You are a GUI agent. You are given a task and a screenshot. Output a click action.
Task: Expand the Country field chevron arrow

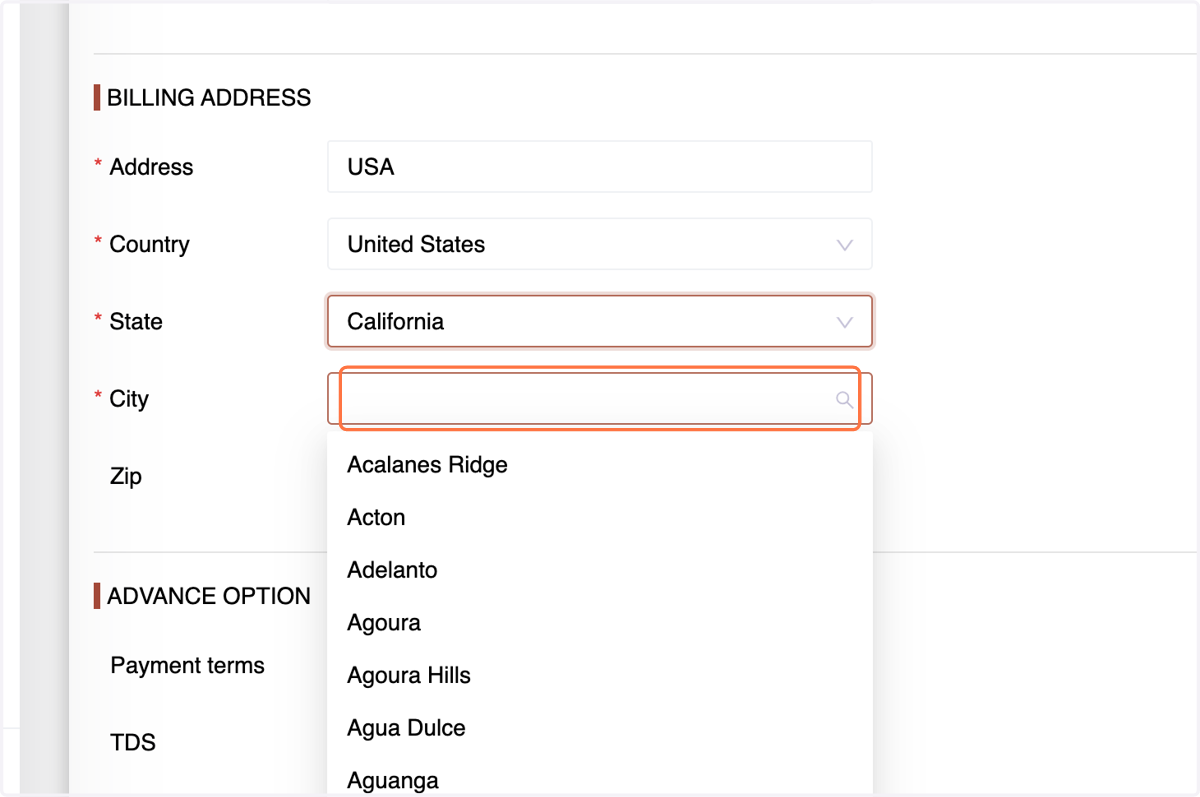coord(845,245)
